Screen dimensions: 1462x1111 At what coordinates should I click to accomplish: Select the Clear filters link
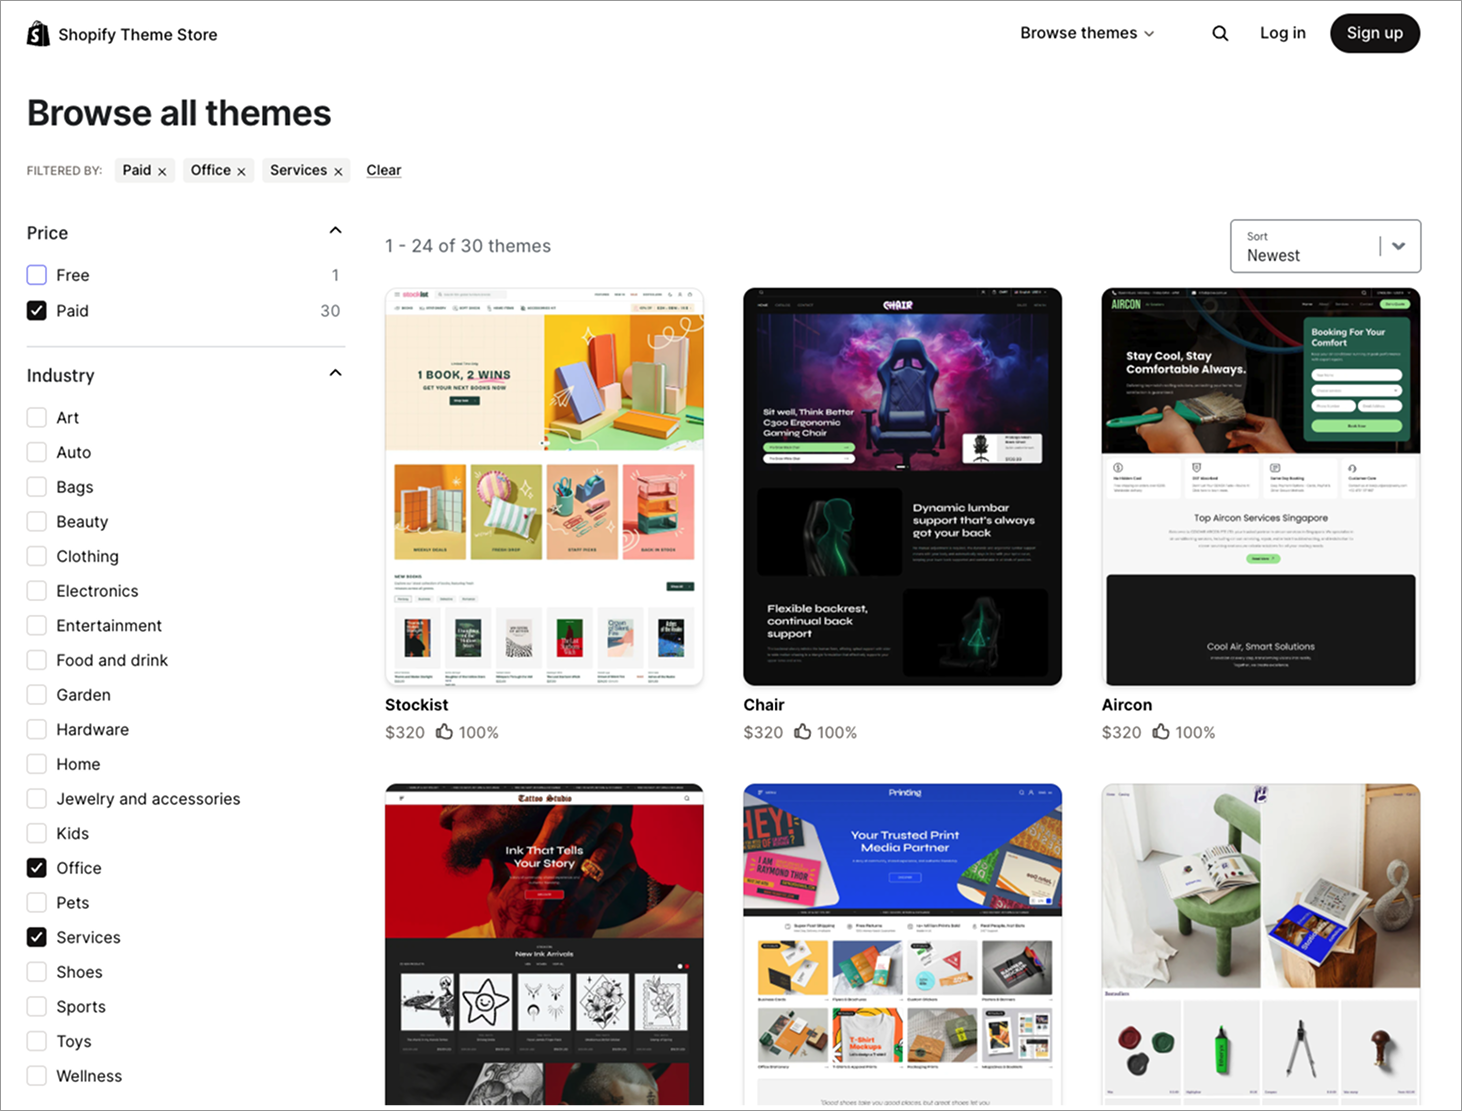coord(384,170)
